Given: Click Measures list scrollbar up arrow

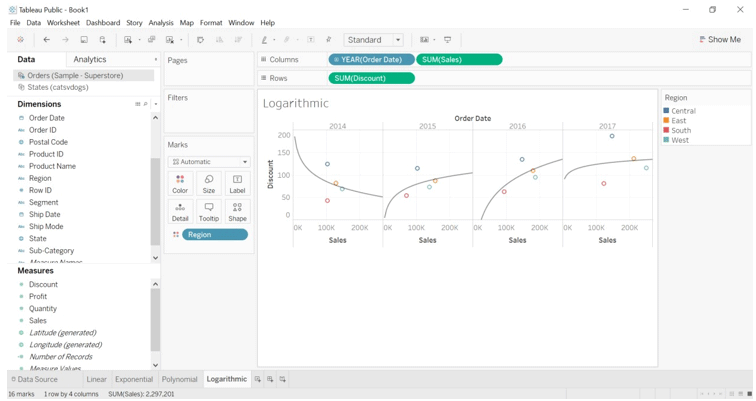Looking at the screenshot, I should pyautogui.click(x=155, y=284).
